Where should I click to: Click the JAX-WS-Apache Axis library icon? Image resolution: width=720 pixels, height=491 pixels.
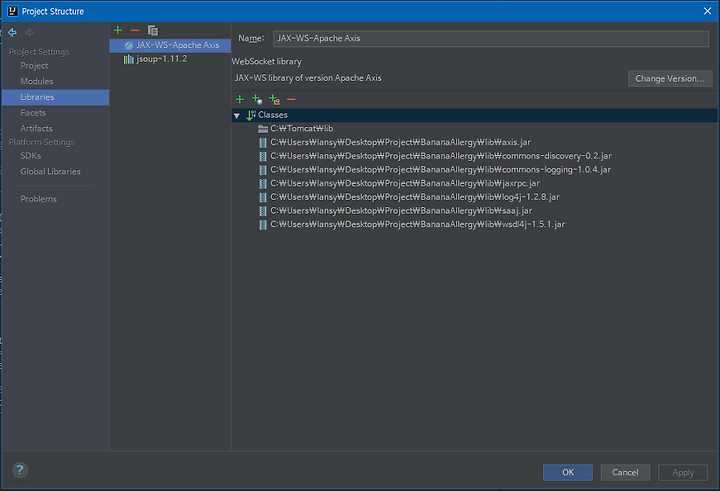[129, 45]
